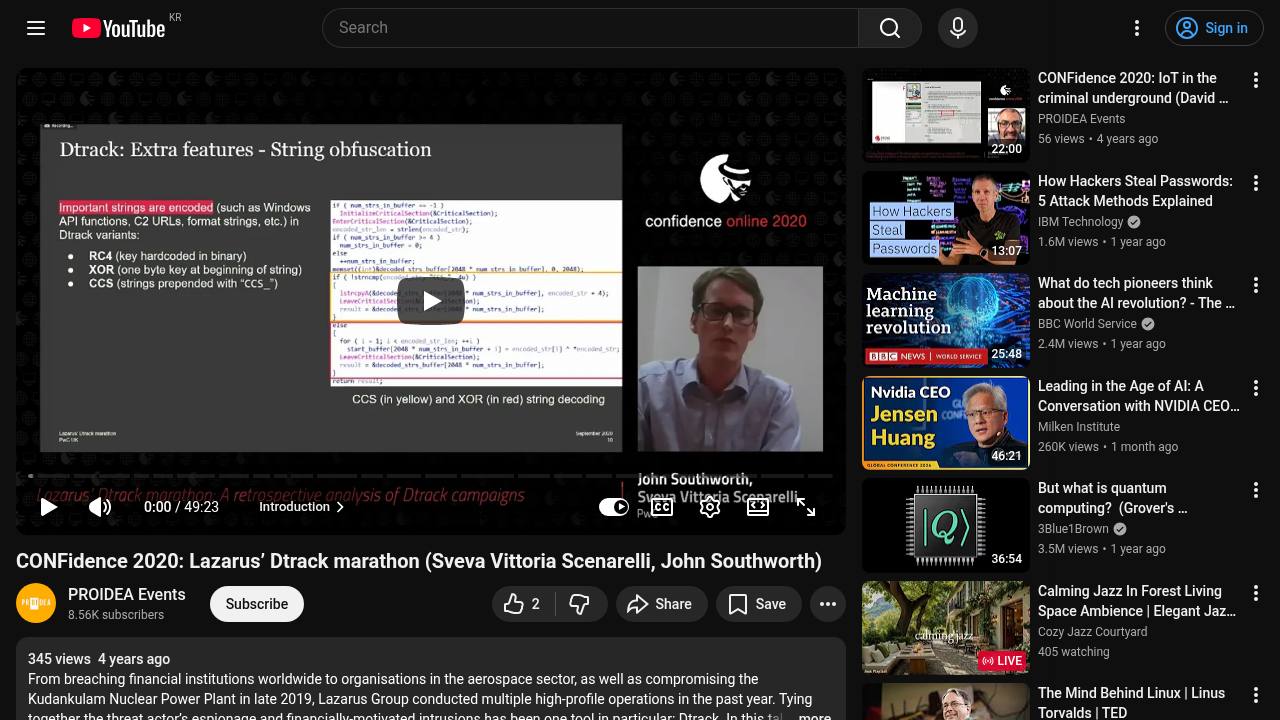Viewport: 1280px width, 720px height.
Task: Open BBC World Service channel
Action: click(1087, 324)
